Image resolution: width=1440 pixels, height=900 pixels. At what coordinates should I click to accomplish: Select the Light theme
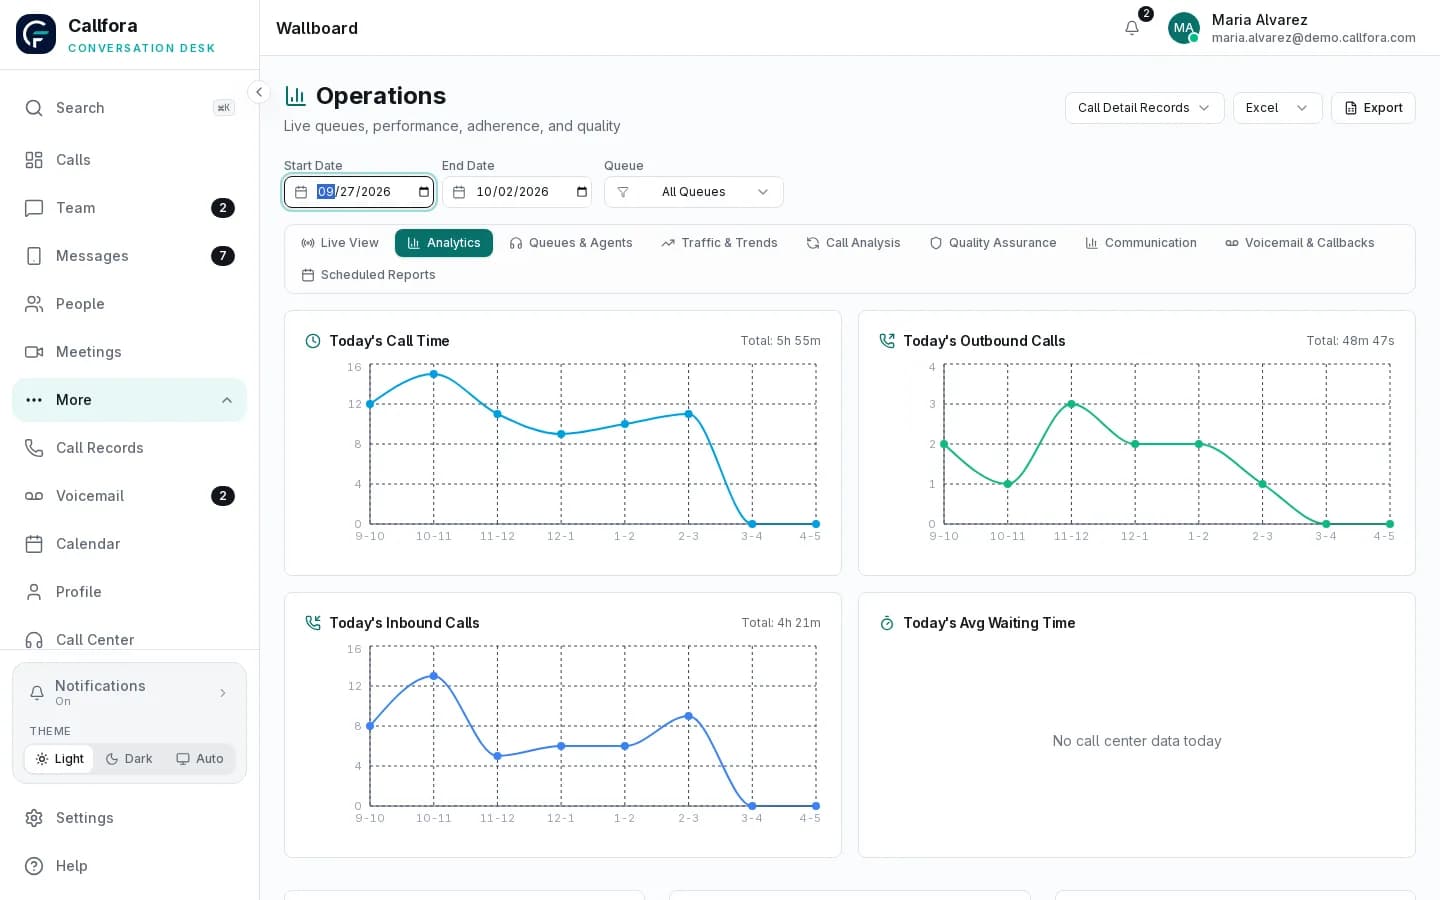pyautogui.click(x=59, y=759)
